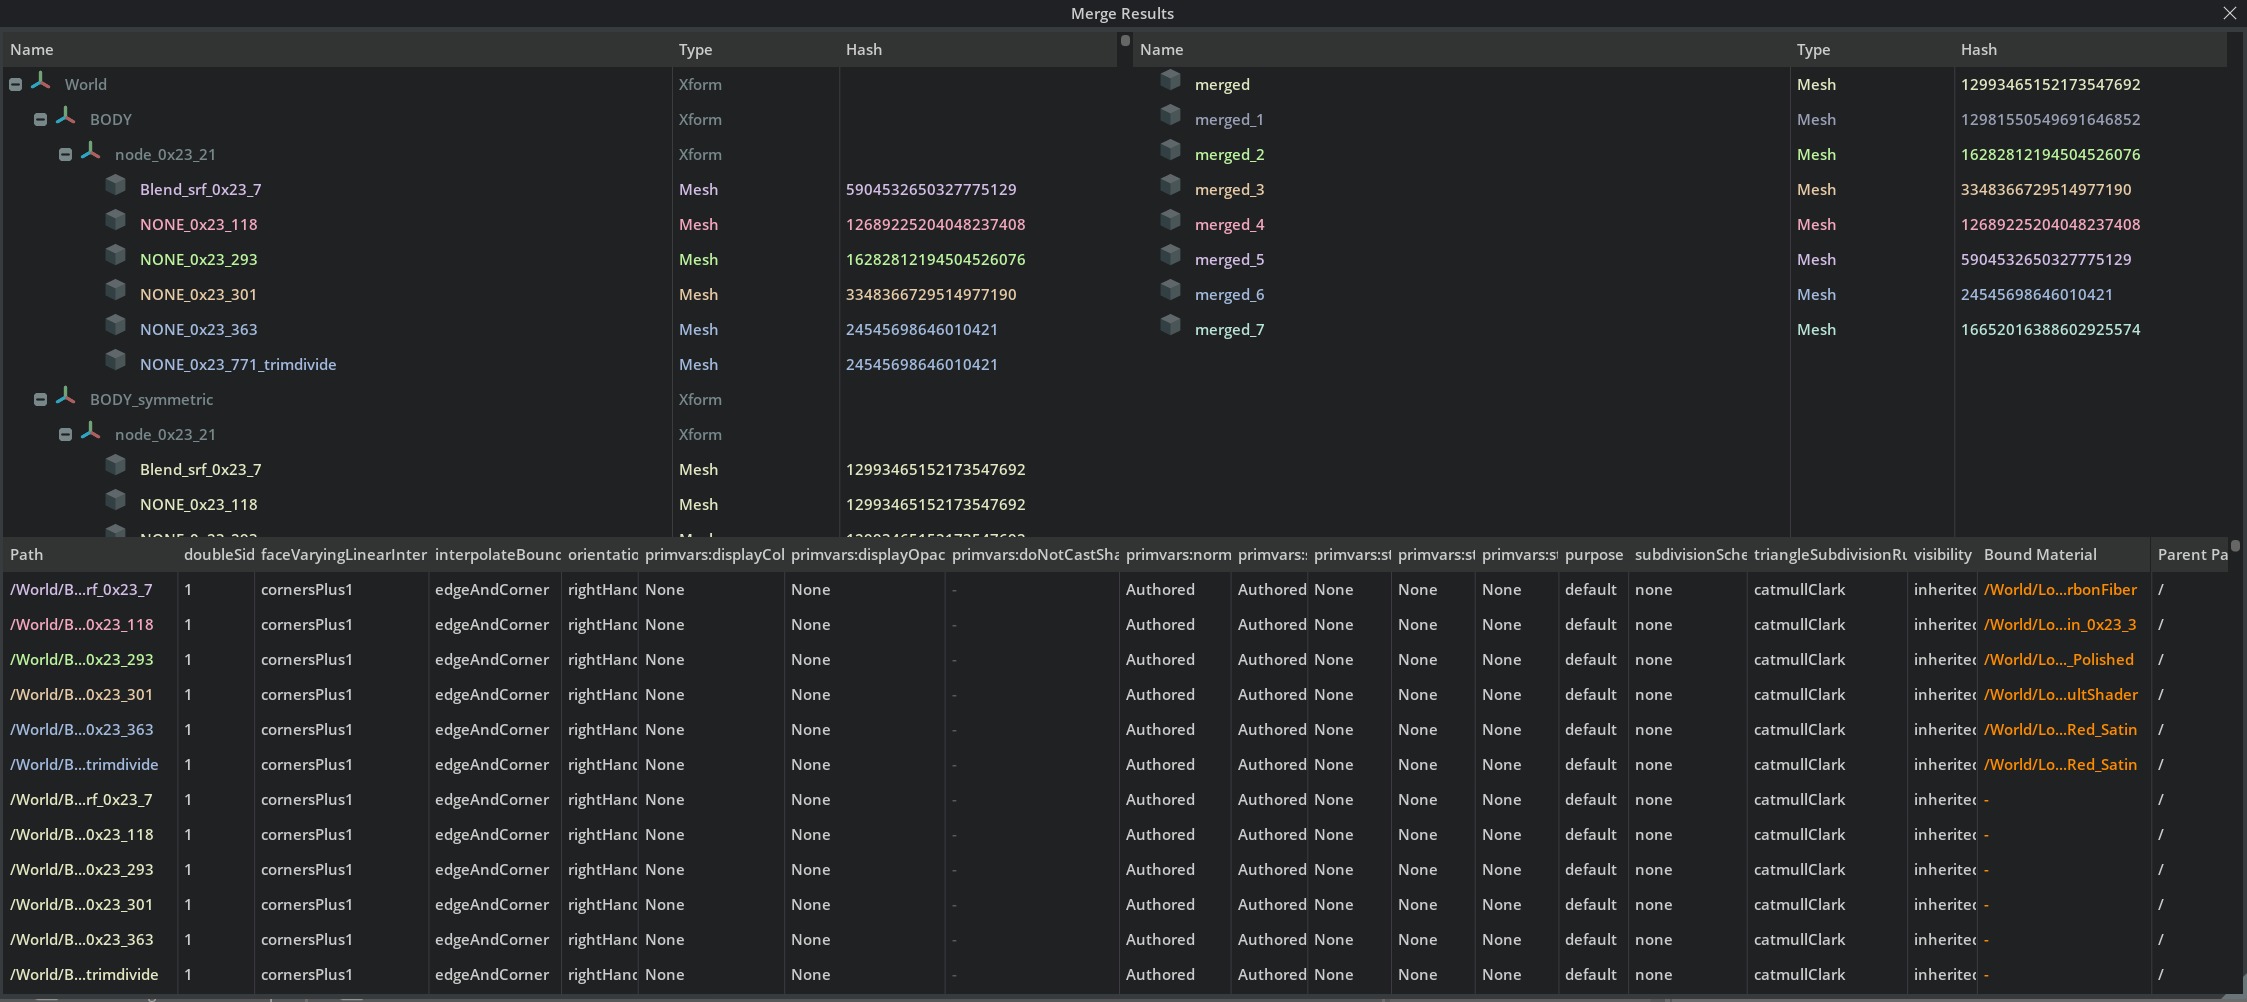
Task: Collapse the BODY_symmetric node
Action: coord(41,400)
